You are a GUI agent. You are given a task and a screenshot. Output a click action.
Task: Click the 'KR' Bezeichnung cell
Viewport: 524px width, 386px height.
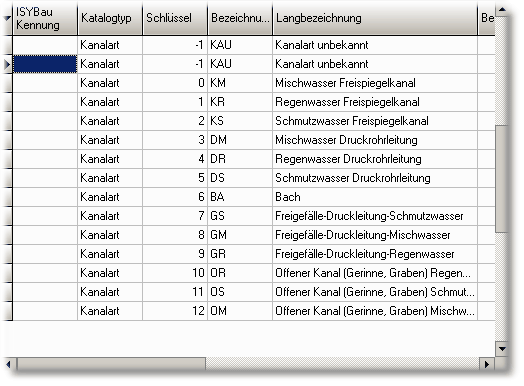(x=240, y=102)
